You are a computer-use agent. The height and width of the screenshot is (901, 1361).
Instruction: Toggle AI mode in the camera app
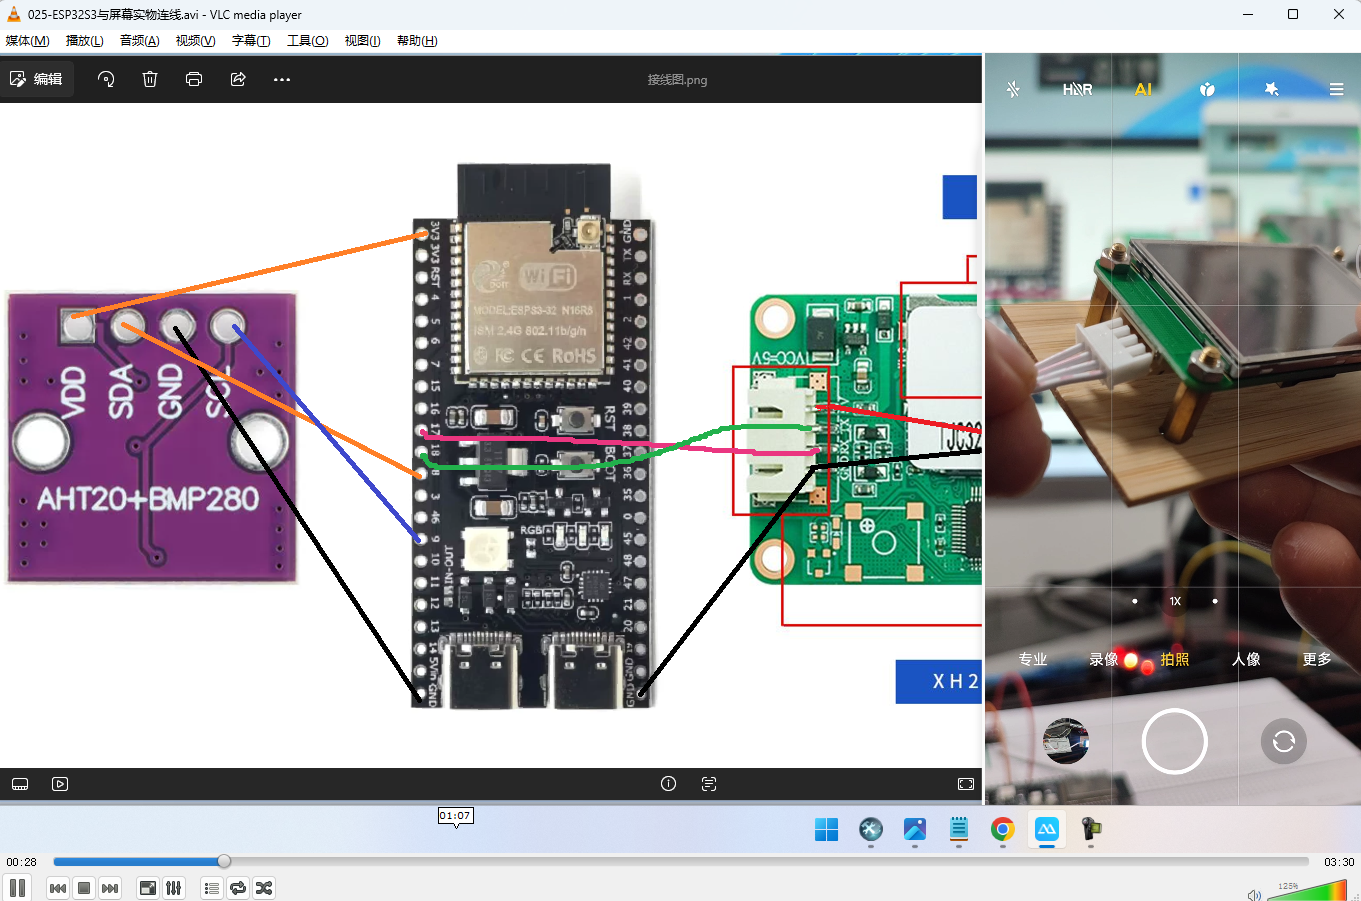pos(1143,89)
